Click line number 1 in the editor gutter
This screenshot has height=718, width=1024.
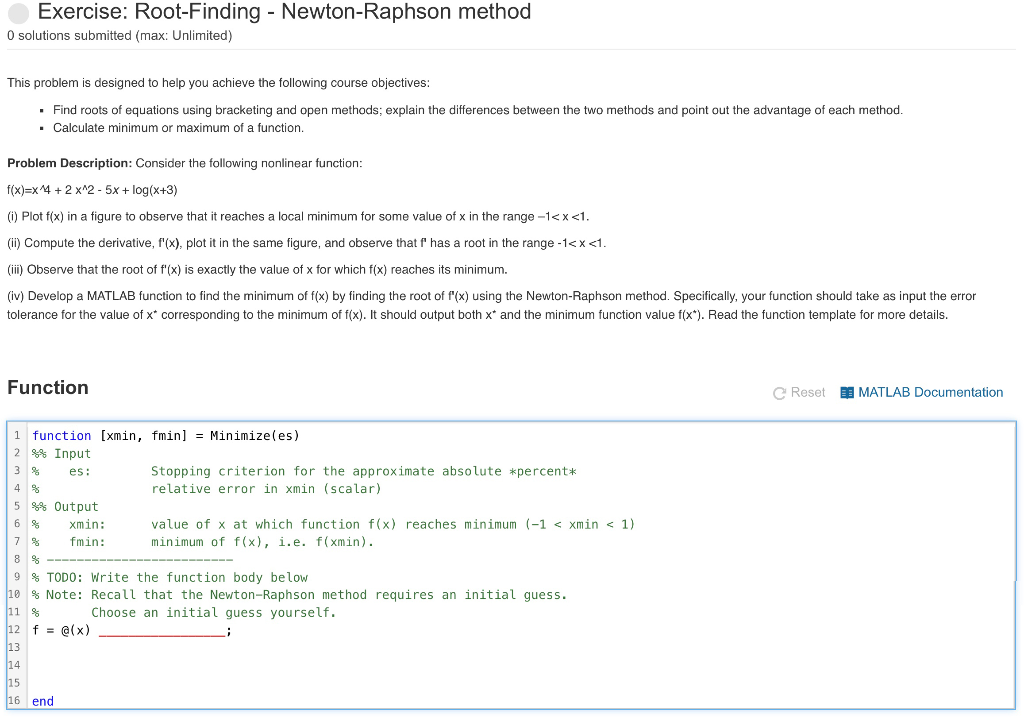click(17, 436)
